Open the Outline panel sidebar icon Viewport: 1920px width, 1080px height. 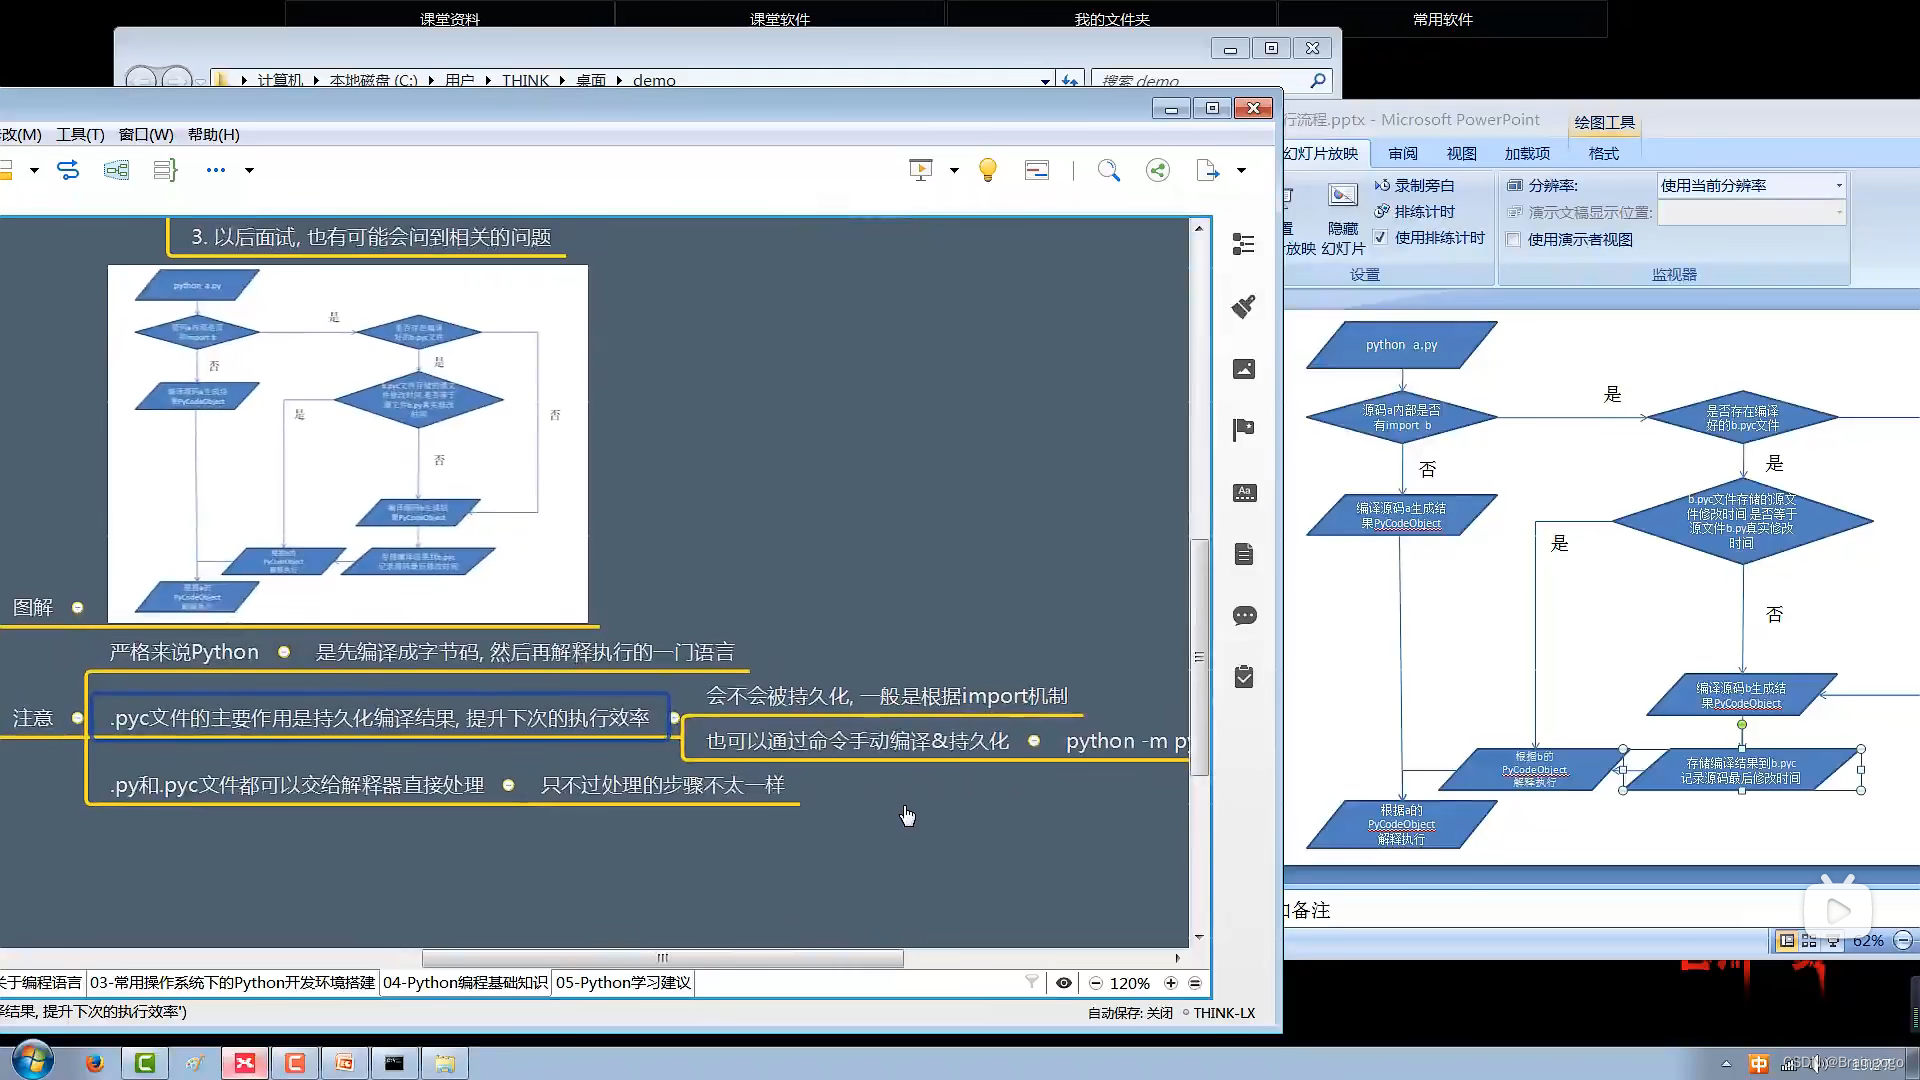click(1244, 245)
